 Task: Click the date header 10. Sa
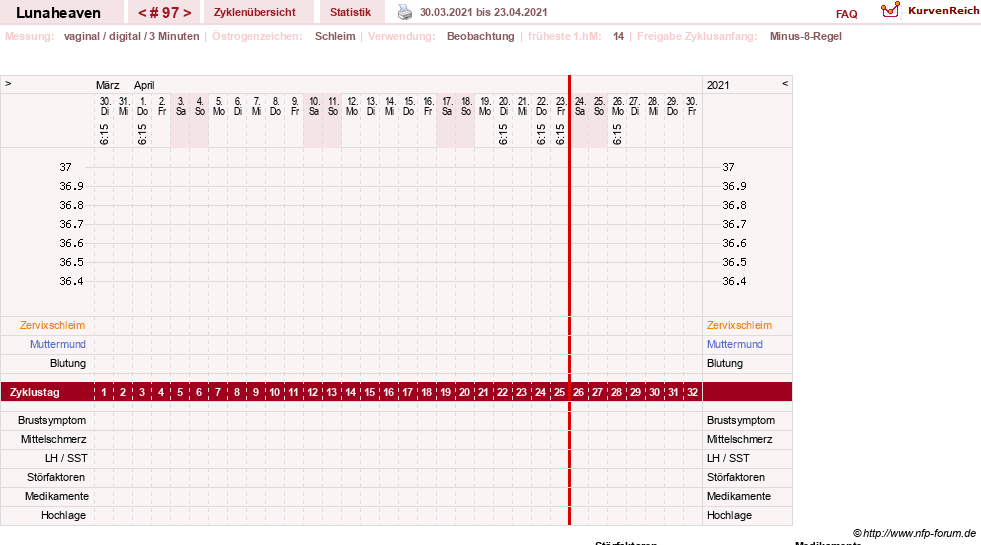(x=314, y=106)
